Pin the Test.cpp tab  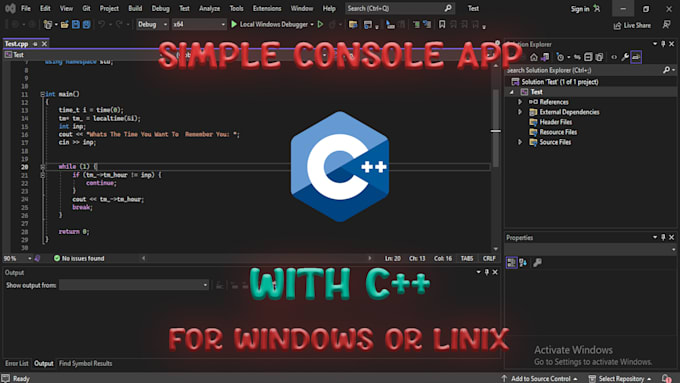click(x=35, y=44)
